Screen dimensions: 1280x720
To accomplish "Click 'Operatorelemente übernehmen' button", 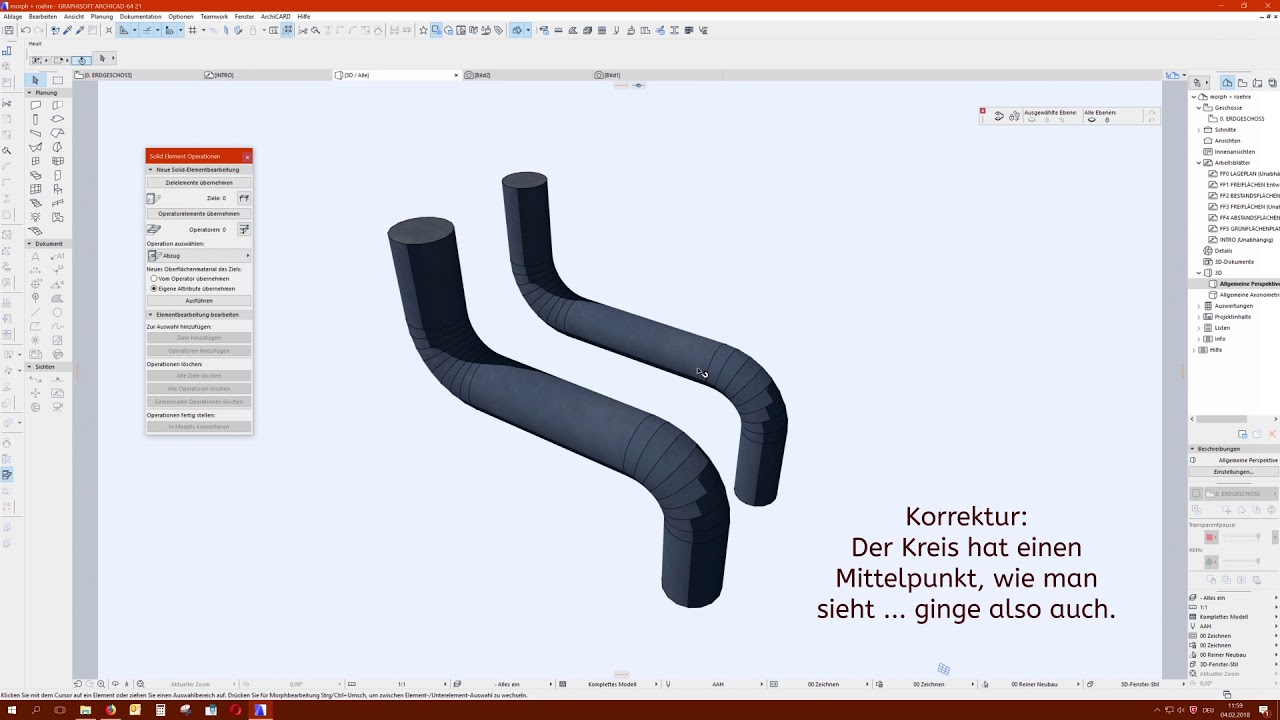I will click(199, 213).
